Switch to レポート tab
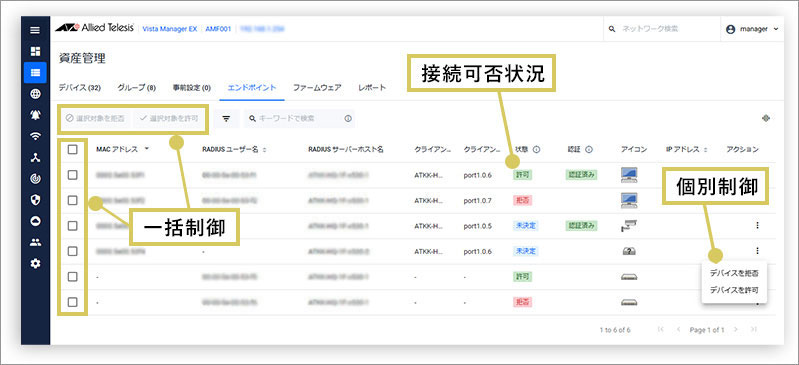 pos(372,88)
